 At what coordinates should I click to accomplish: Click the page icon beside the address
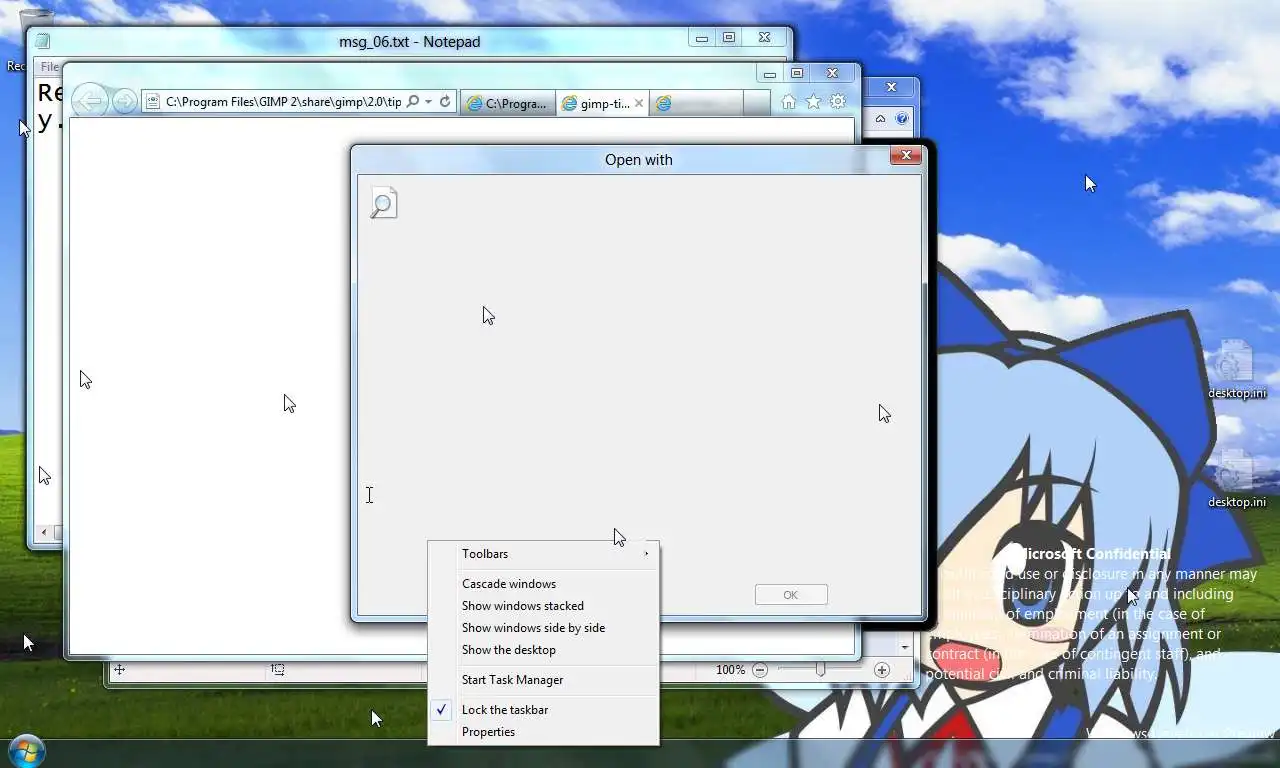click(153, 102)
